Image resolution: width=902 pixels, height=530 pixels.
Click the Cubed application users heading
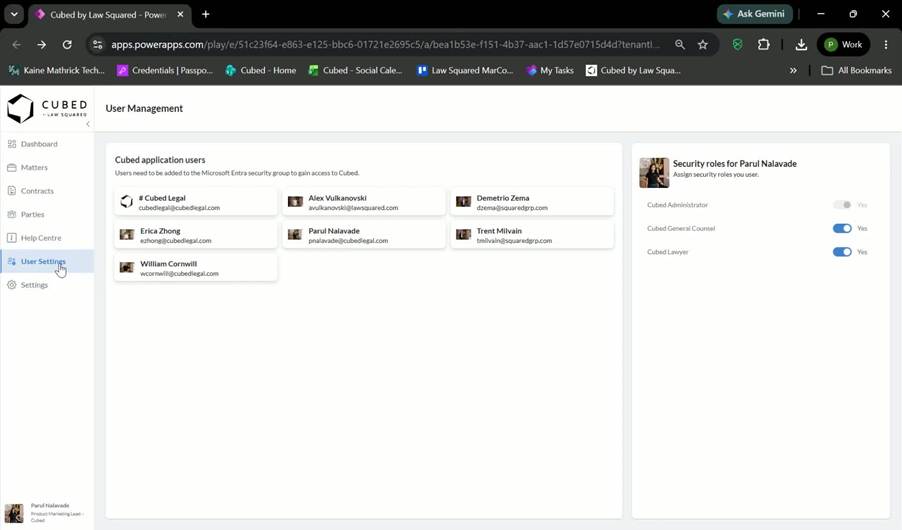(x=160, y=159)
